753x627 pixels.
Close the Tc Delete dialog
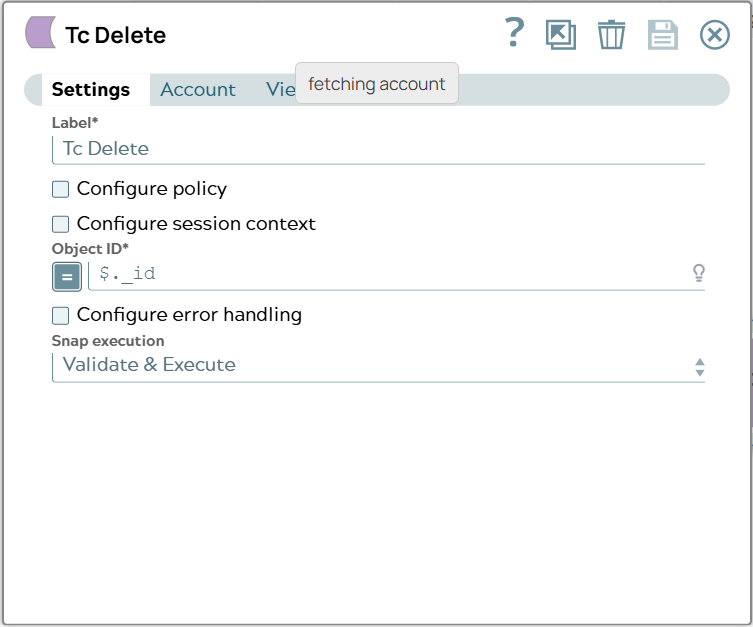715,35
